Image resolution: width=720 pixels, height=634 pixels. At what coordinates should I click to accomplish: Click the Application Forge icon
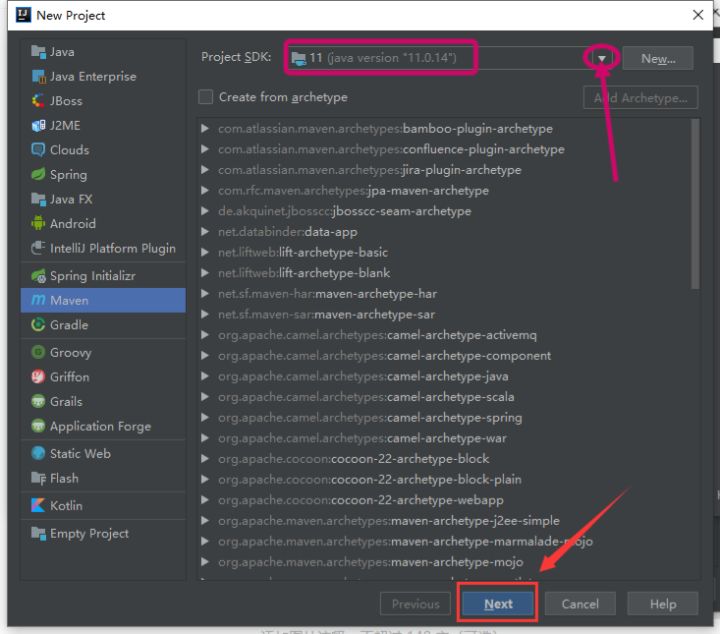(38, 426)
